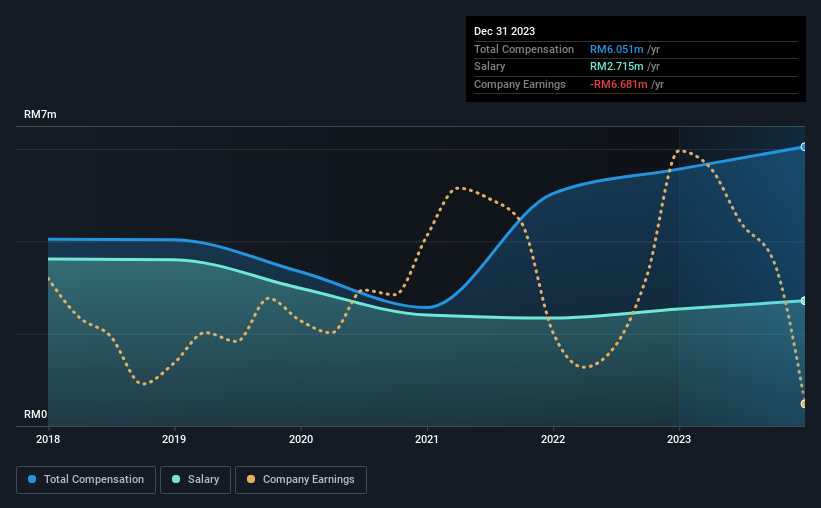Click the RM6.051m total compensation value

[x=616, y=49]
